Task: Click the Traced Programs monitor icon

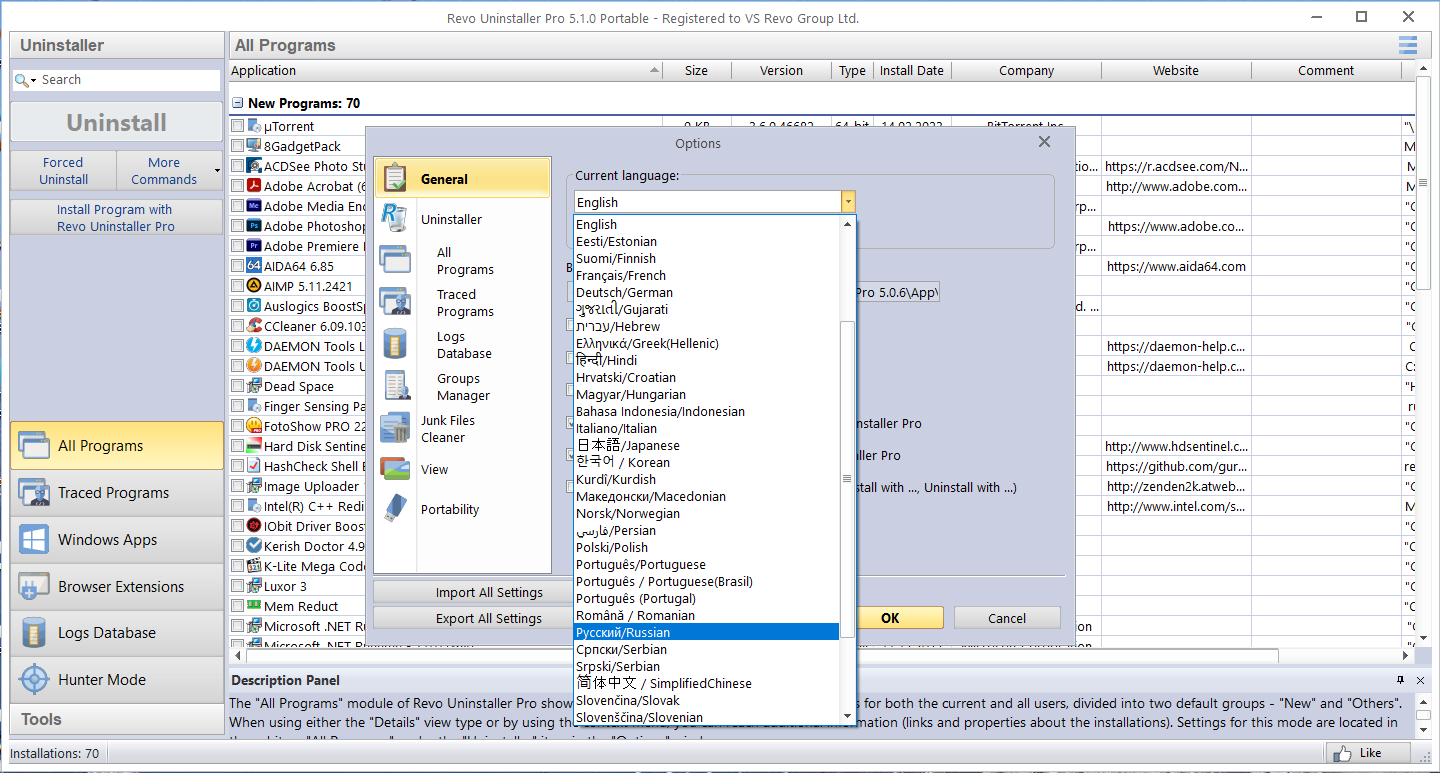Action: (34, 493)
